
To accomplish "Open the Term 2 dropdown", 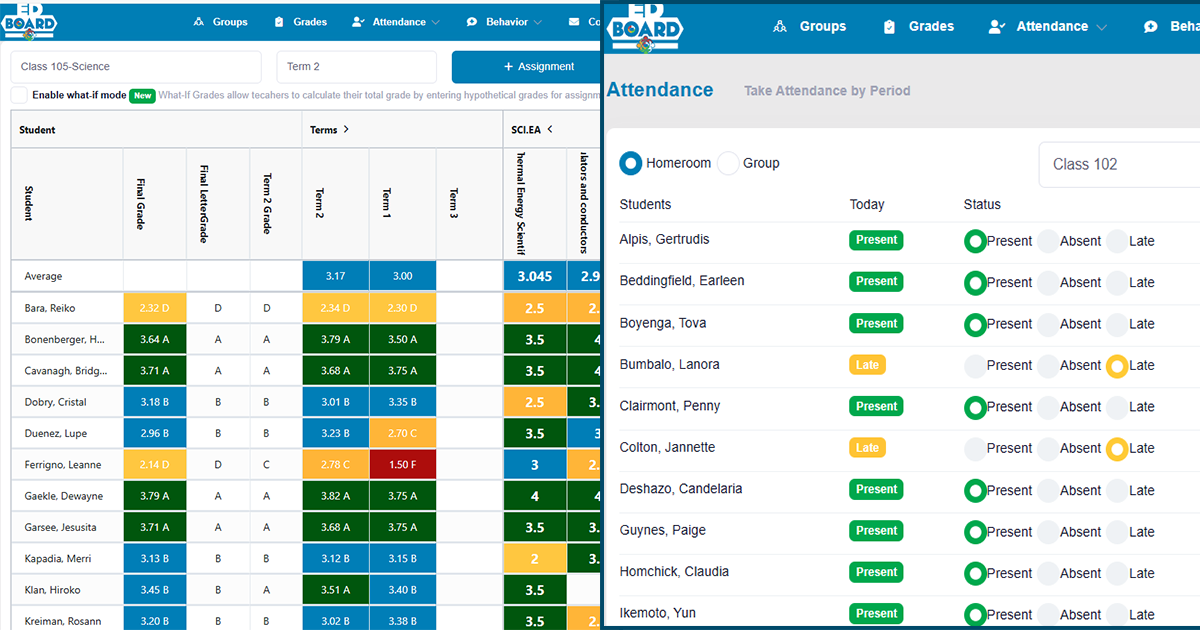I will (356, 67).
